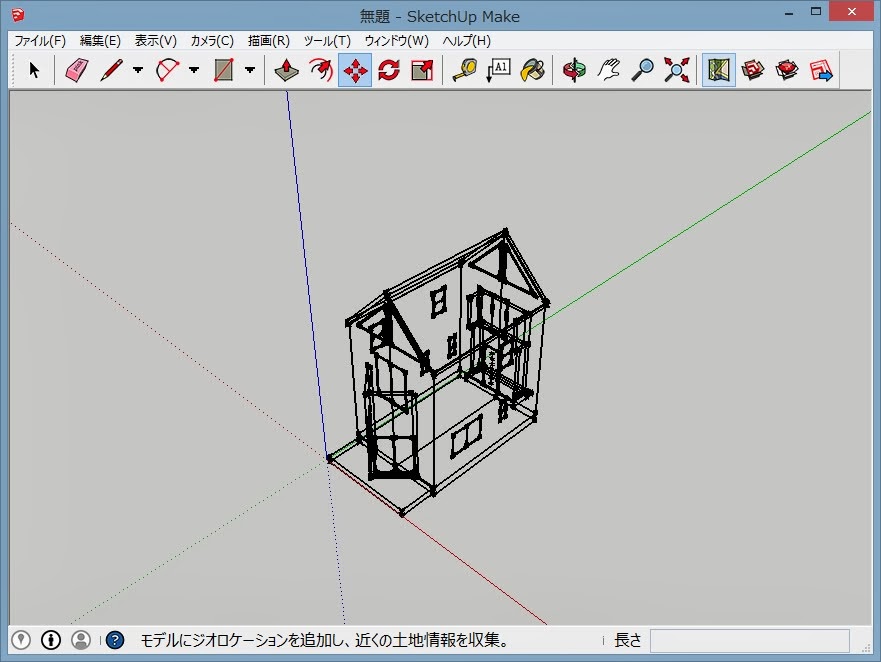This screenshot has height=662, width=881.
Task: Click the 長さ measurement input box
Action: (749, 640)
